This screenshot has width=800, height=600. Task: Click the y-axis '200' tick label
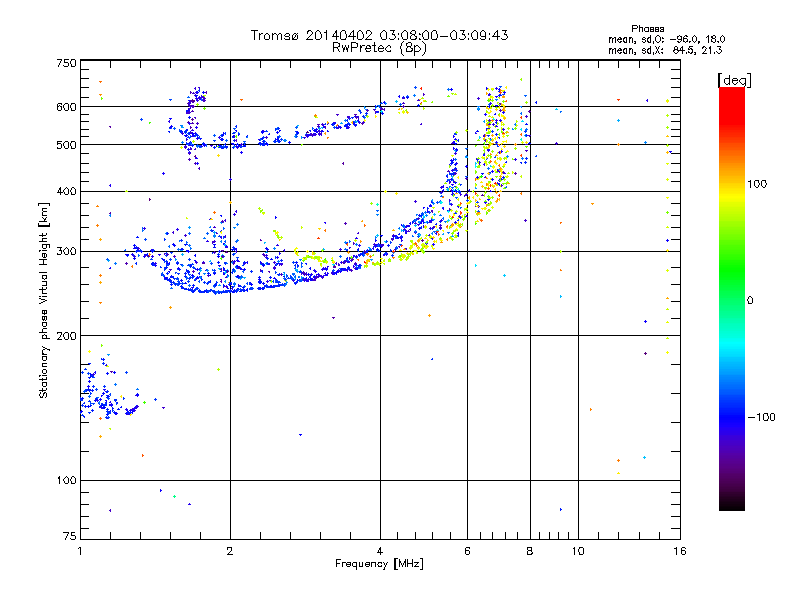tap(66, 336)
